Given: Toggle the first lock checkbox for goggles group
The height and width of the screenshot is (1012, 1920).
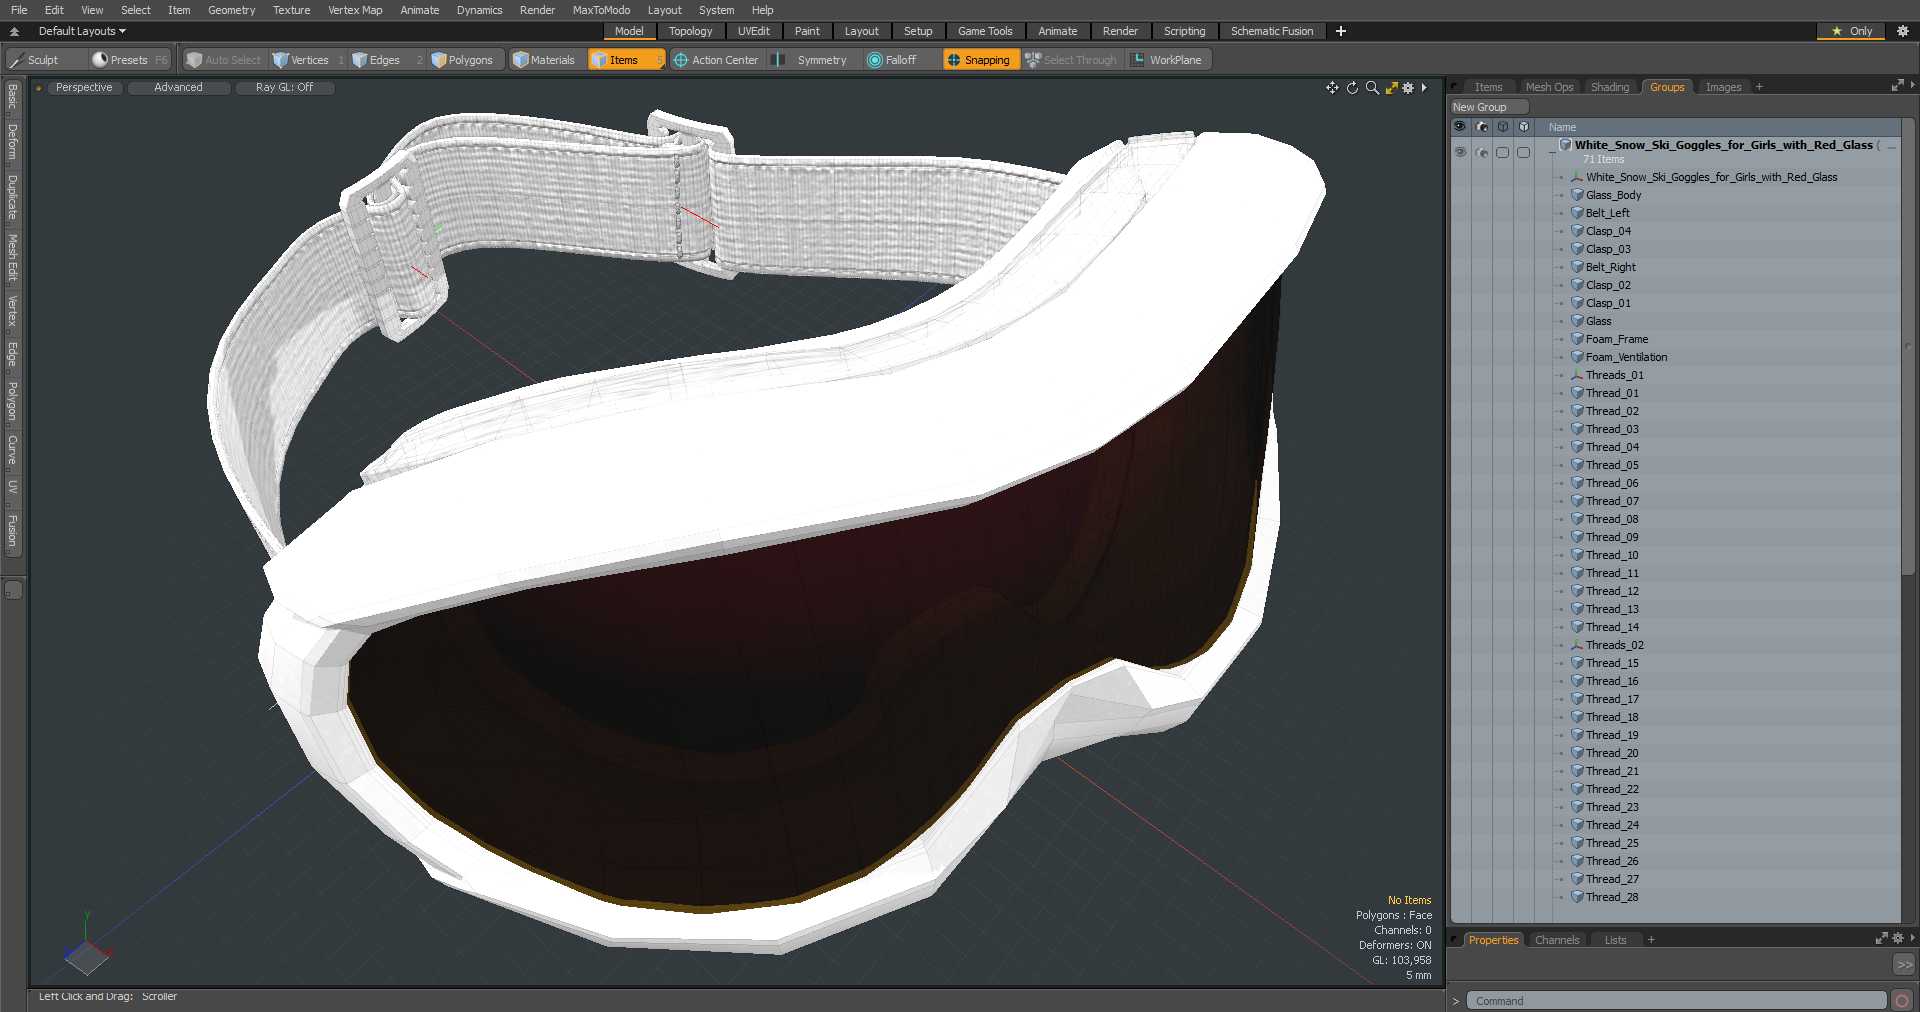Looking at the screenshot, I should pos(1502,152).
